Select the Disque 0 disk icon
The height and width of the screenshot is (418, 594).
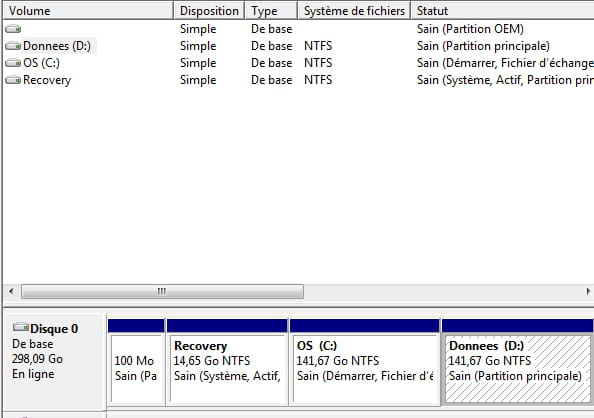[21, 327]
